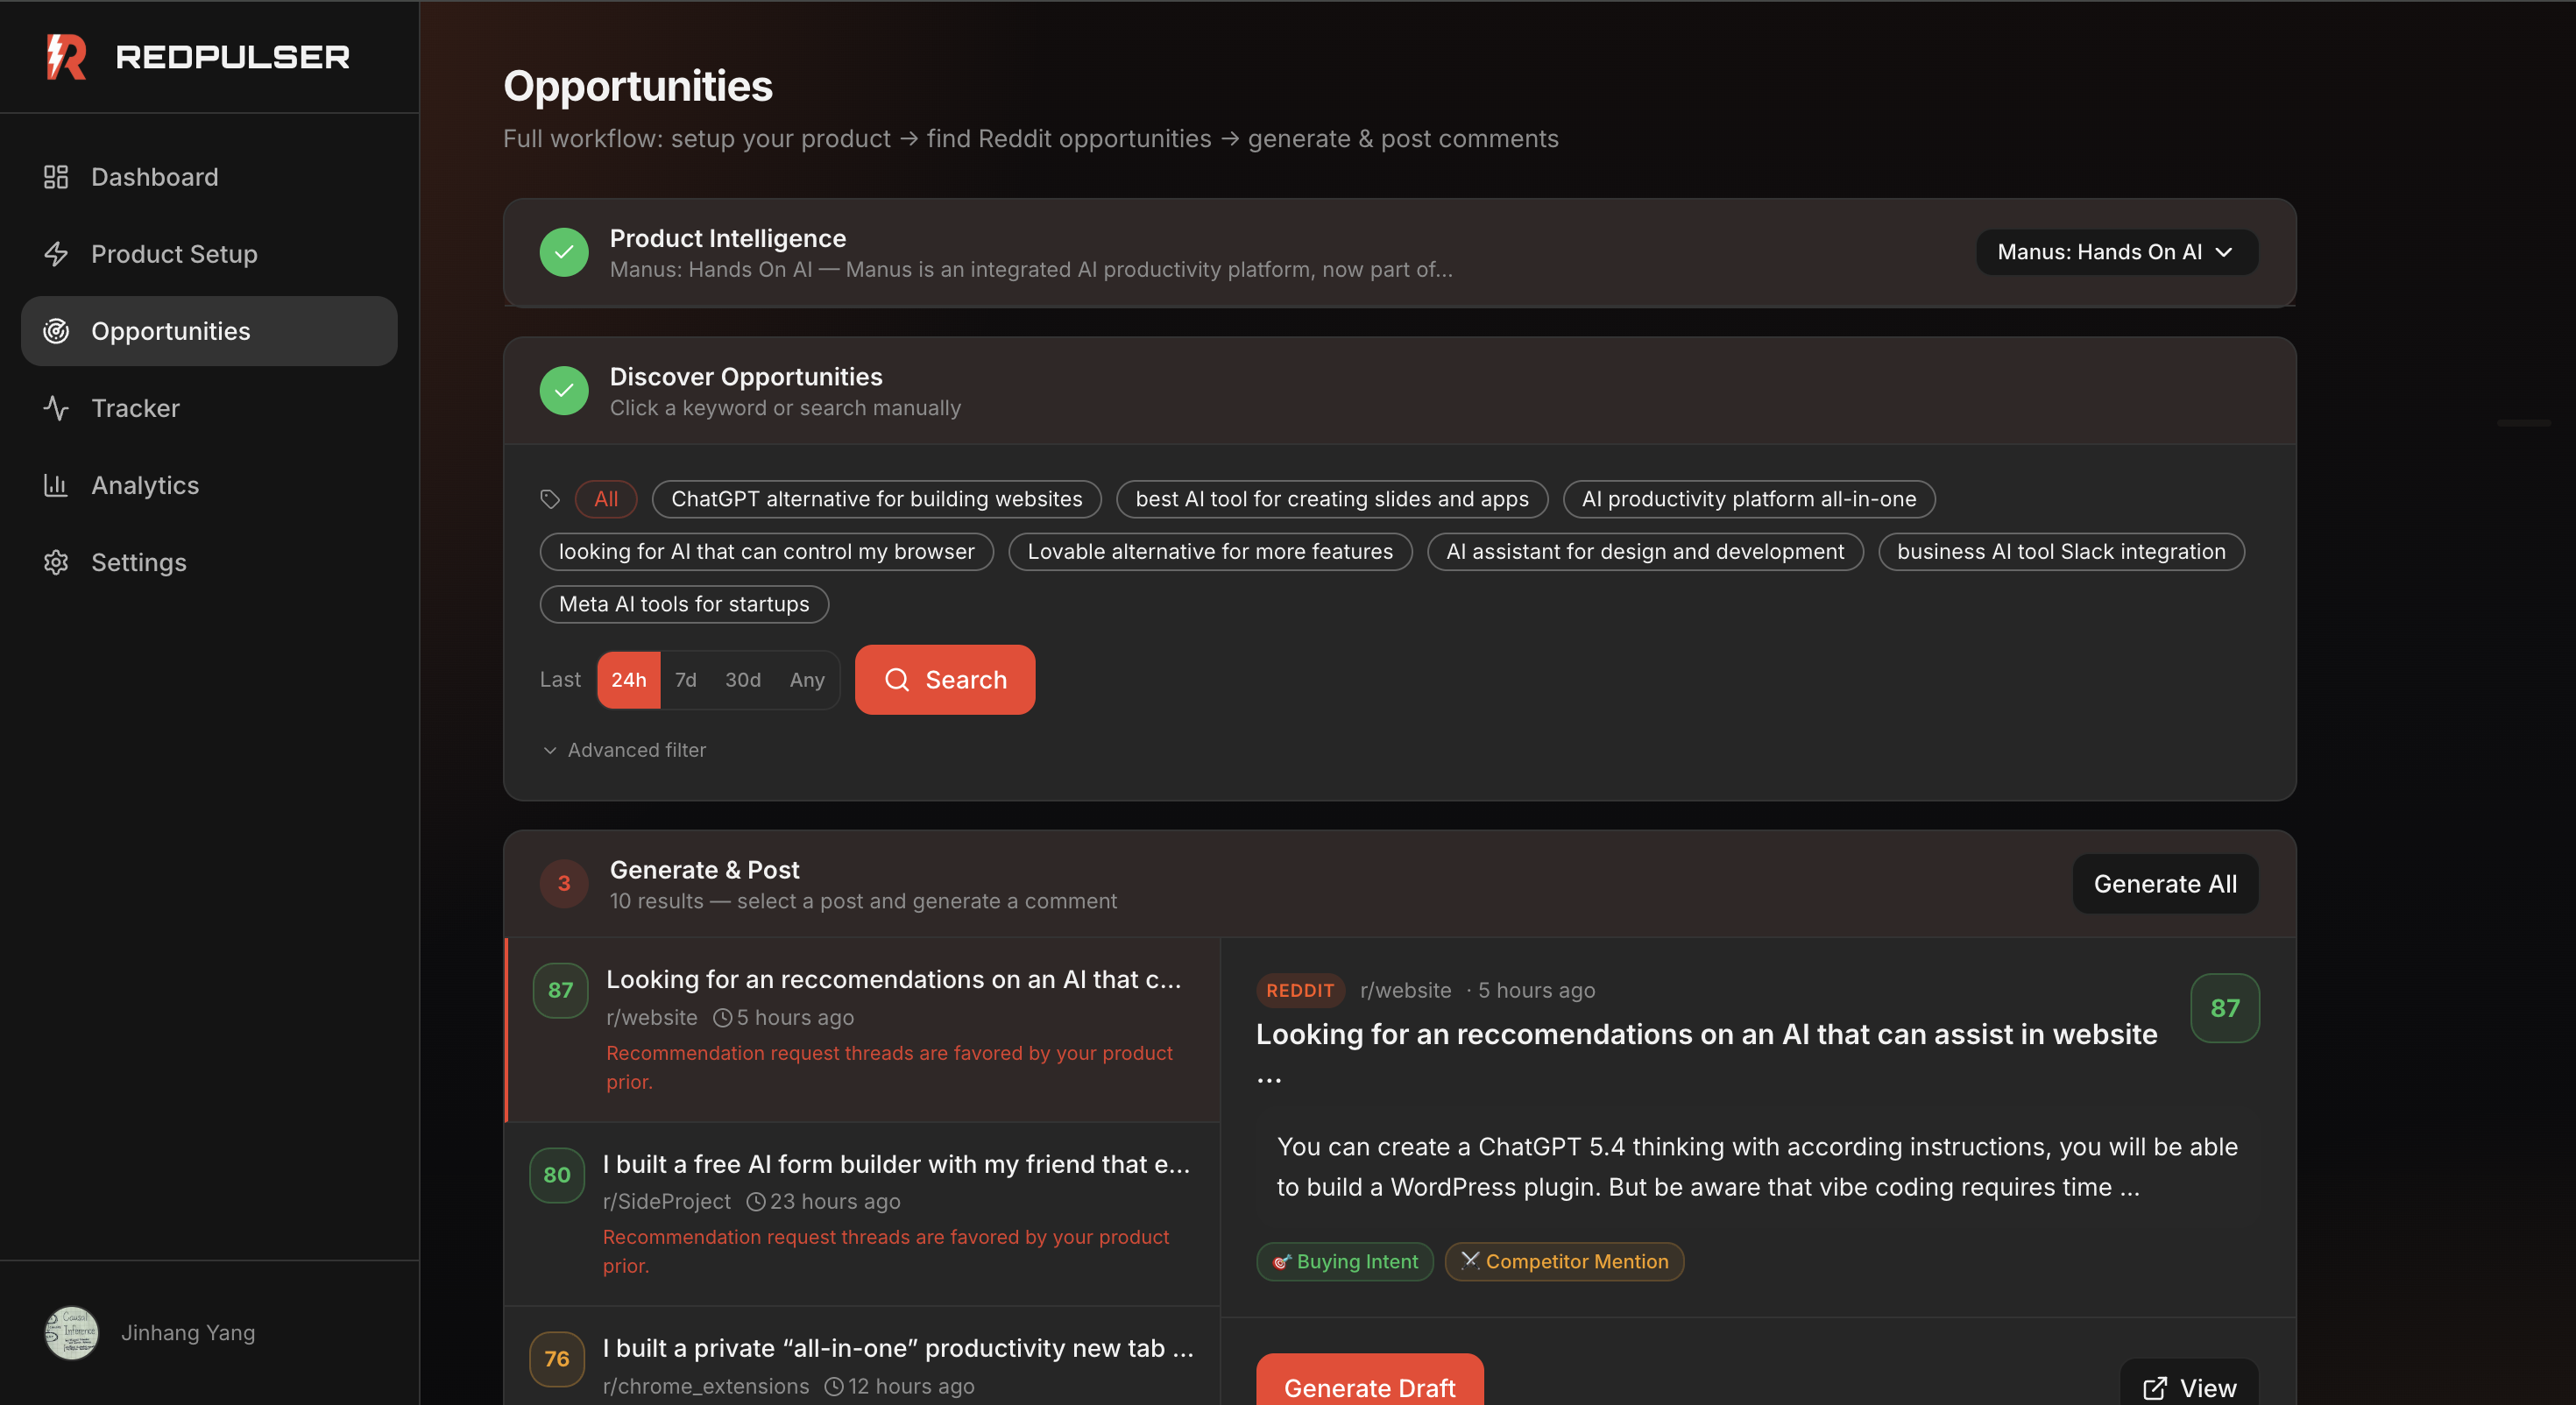
Task: Click the Analytics bar chart icon
Action: pos(56,485)
